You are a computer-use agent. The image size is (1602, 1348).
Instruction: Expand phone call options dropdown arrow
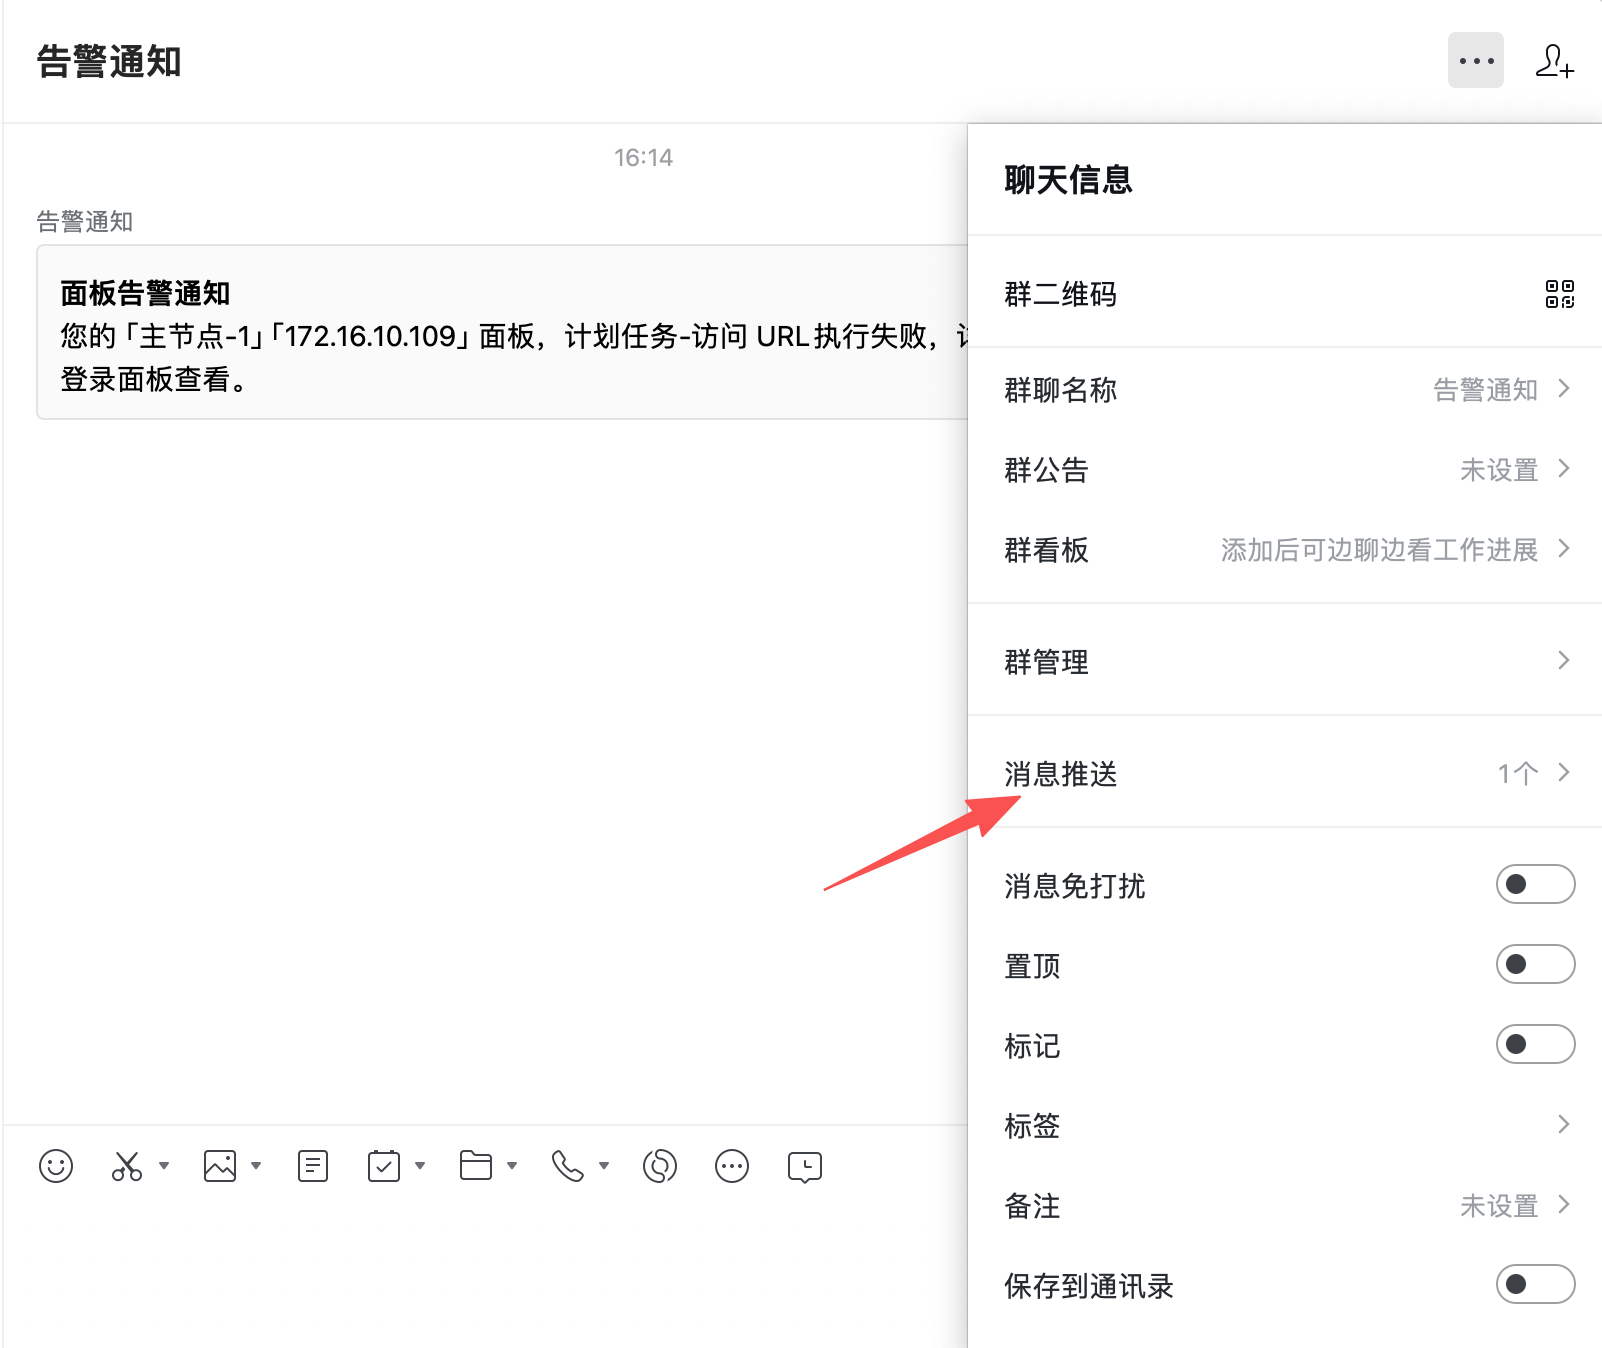(604, 1166)
